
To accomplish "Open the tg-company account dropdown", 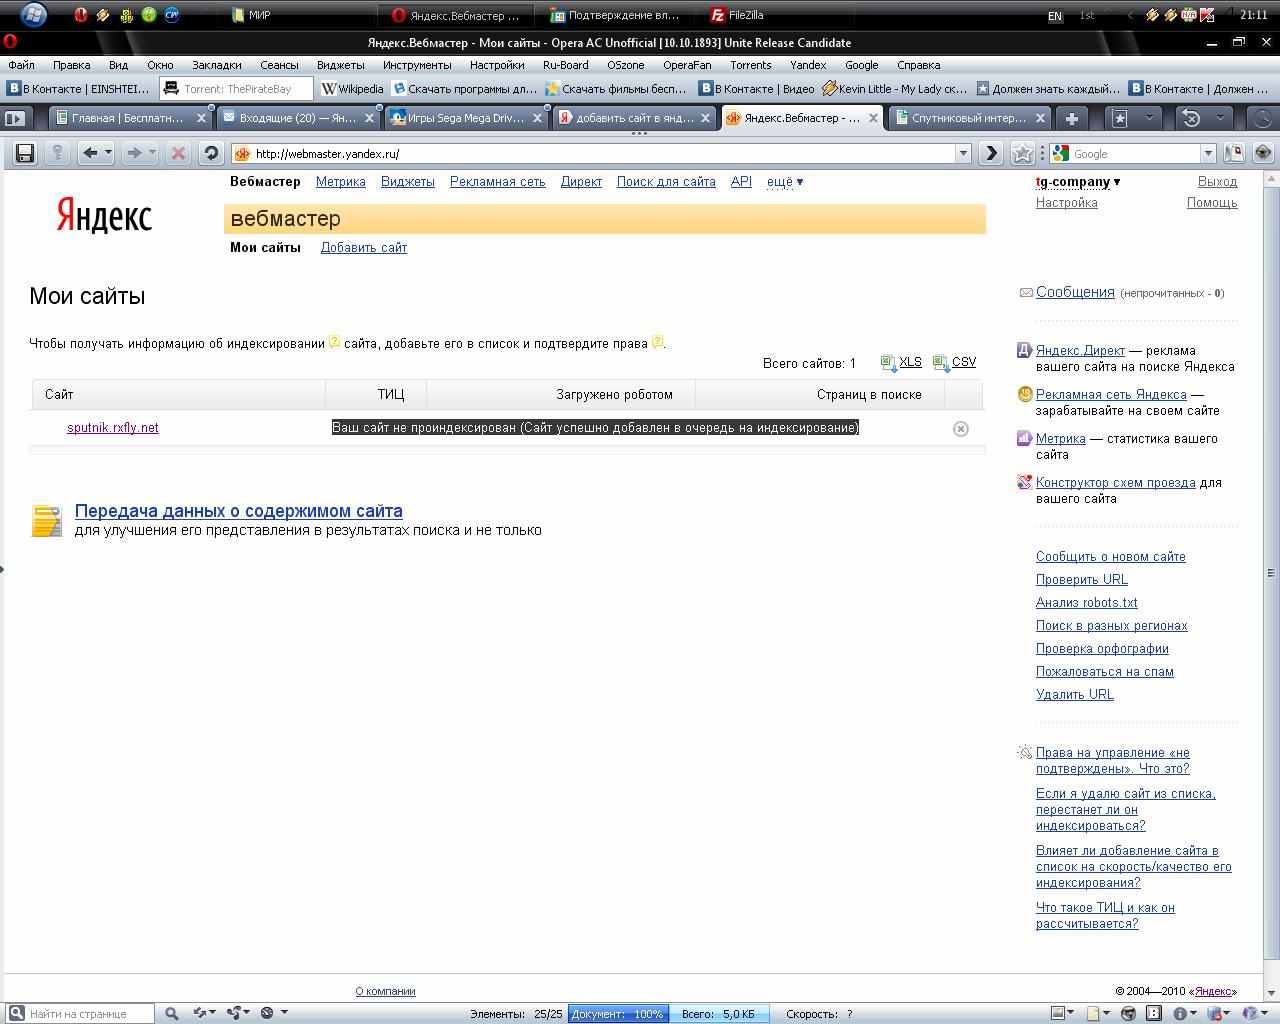I will pyautogui.click(x=1078, y=182).
